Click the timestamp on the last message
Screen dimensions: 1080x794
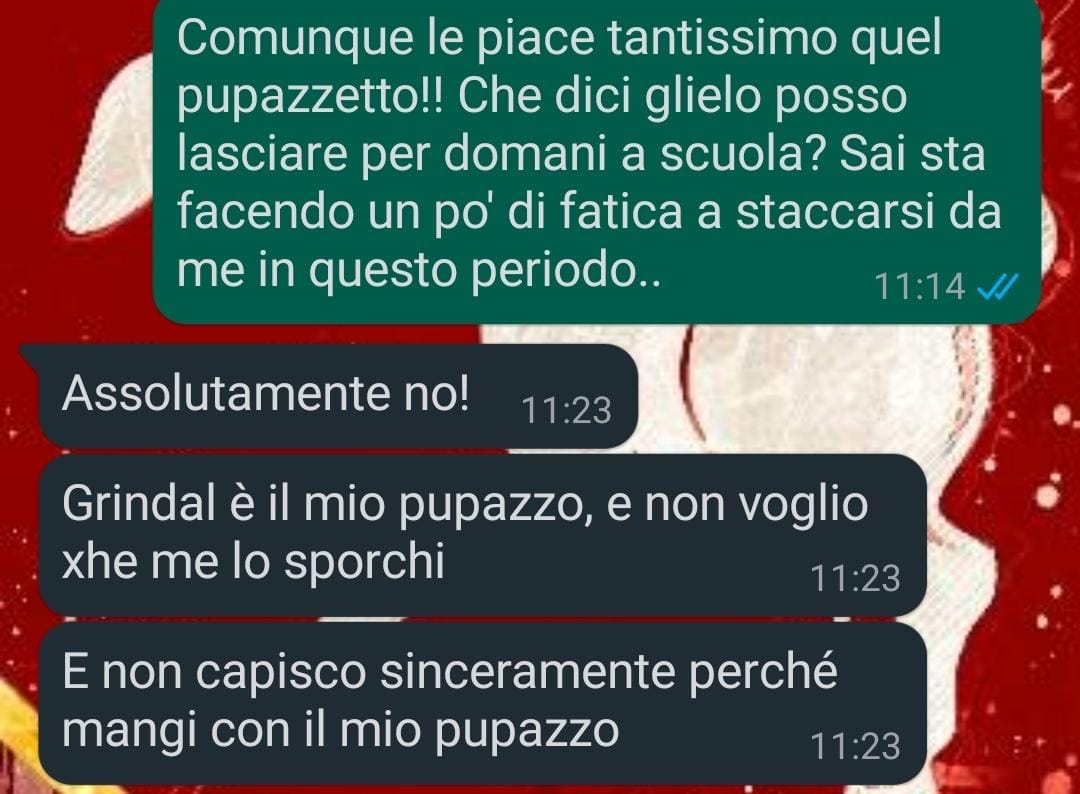point(855,746)
